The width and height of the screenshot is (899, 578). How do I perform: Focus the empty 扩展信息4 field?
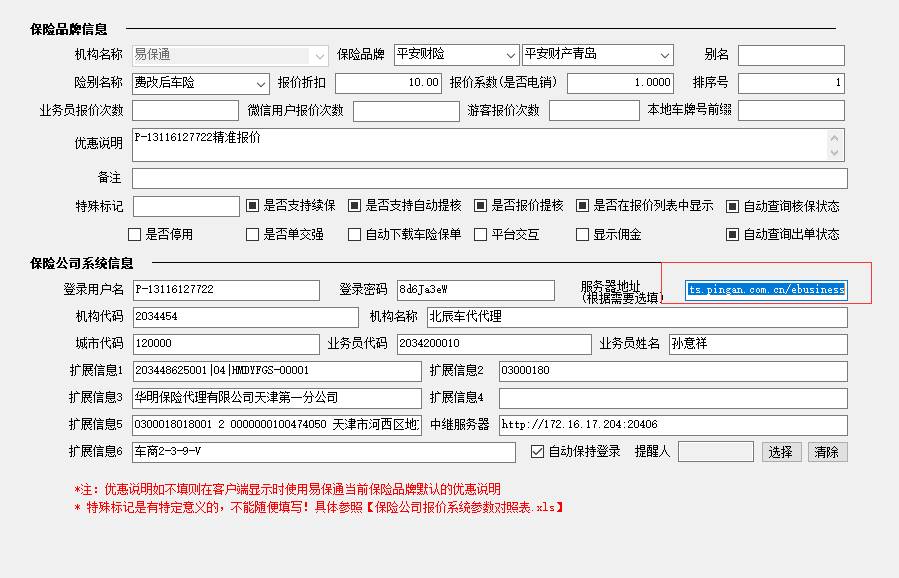(673, 398)
